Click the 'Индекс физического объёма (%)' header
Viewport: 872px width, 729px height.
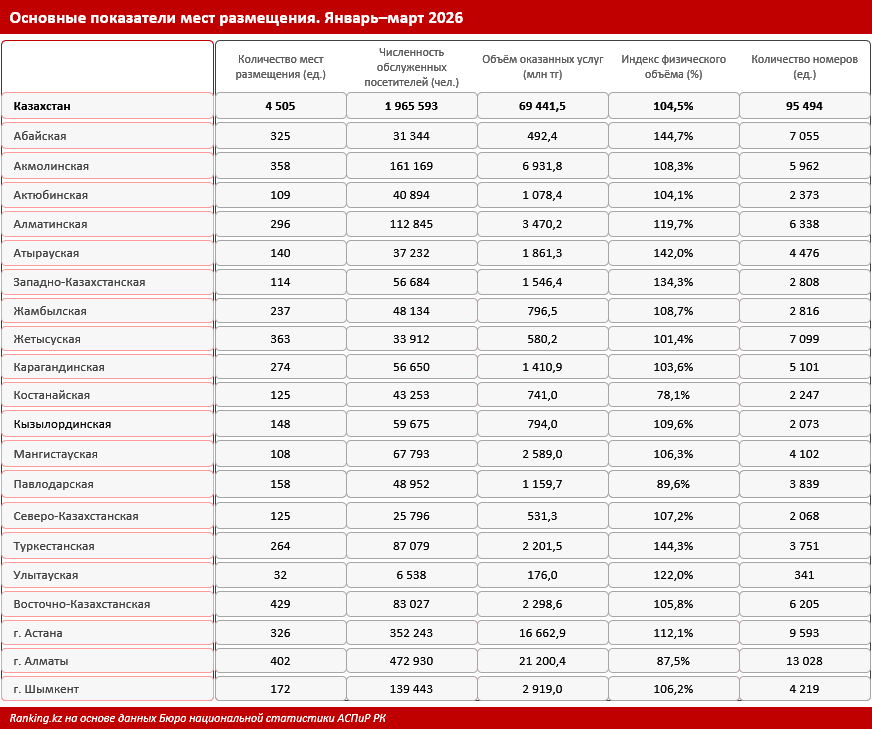click(673, 67)
